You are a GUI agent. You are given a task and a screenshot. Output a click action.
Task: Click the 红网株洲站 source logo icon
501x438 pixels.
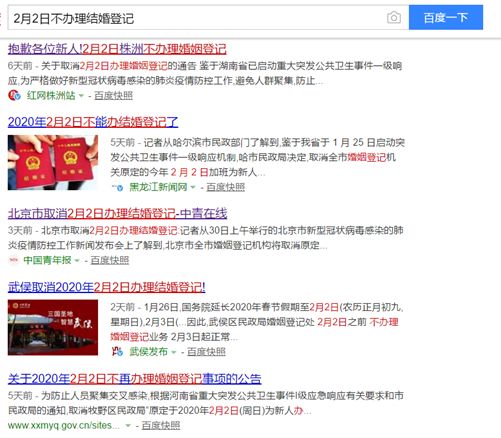[14, 96]
